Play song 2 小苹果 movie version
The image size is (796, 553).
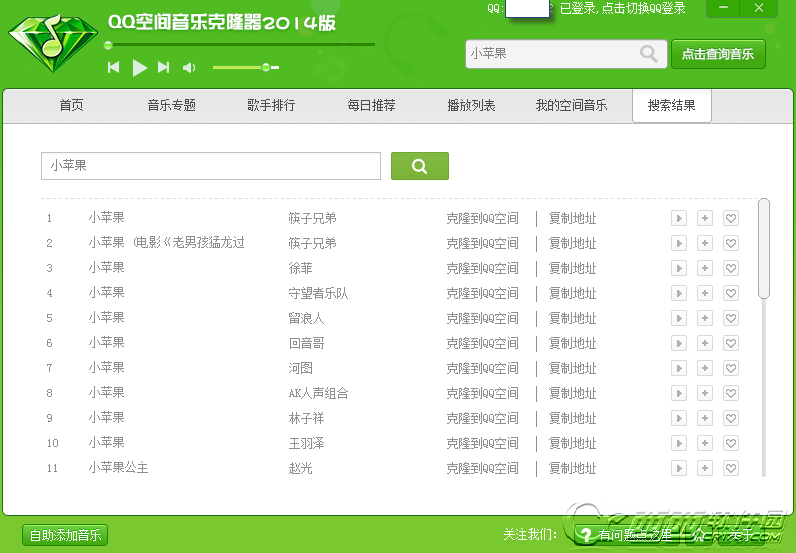(679, 243)
